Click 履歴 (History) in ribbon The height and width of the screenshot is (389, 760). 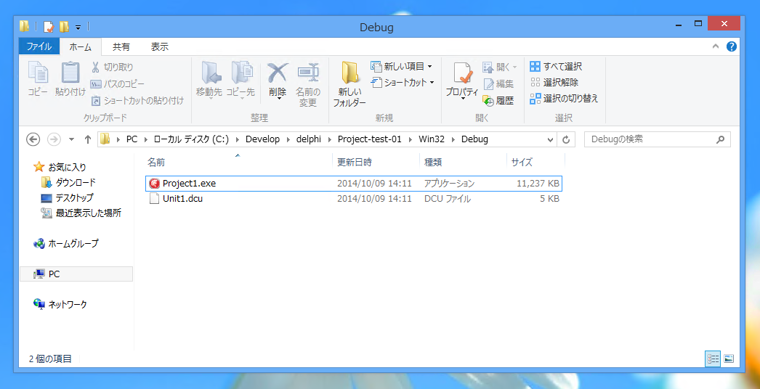[498, 101]
